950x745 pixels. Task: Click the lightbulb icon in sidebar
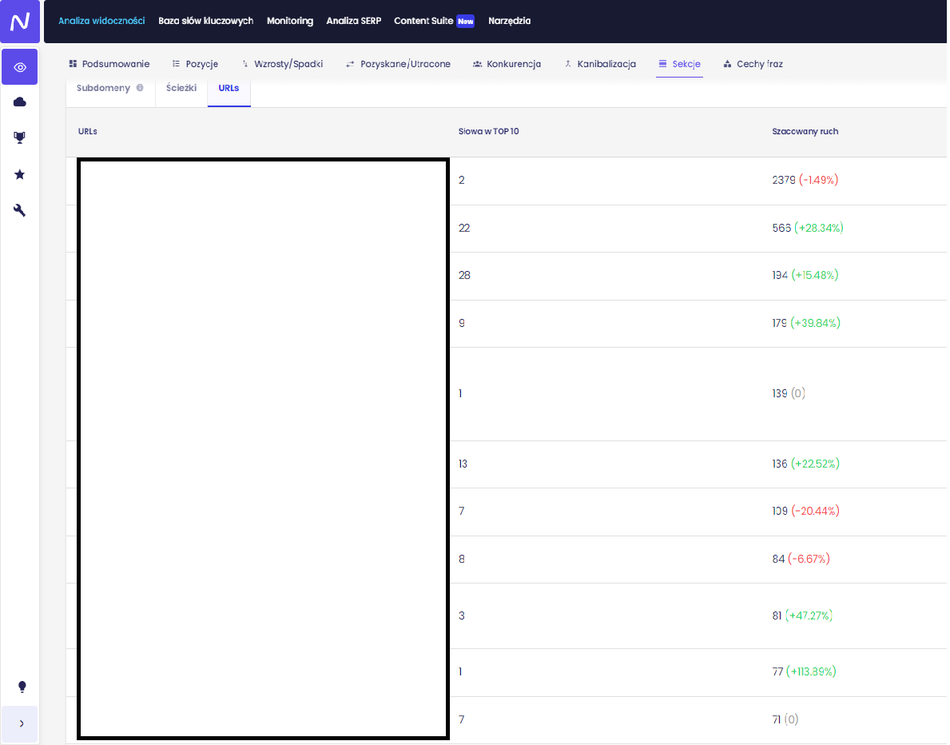click(x=21, y=687)
